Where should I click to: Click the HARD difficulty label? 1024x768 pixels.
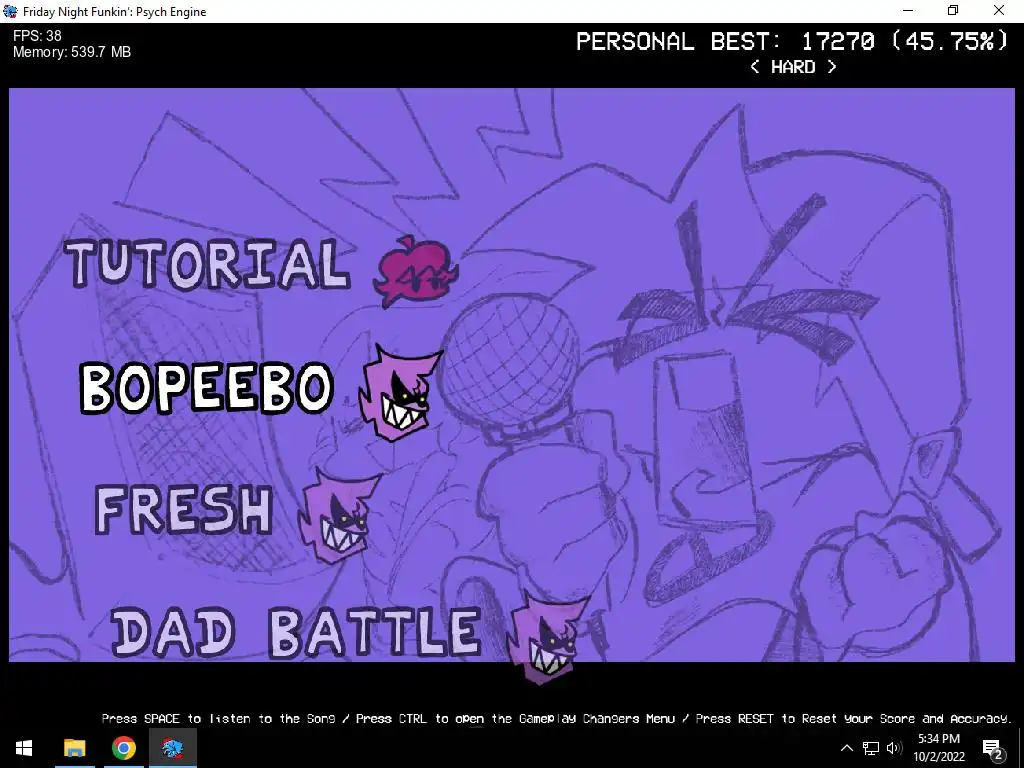coord(793,67)
